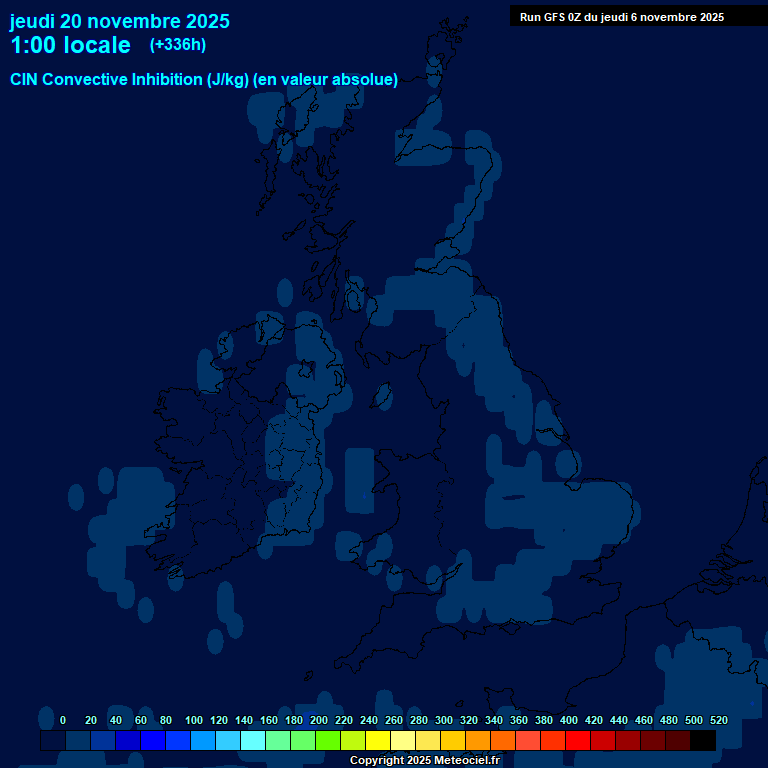Pick the black swatch at legend's right end
The height and width of the screenshot is (768, 768).
703,741
